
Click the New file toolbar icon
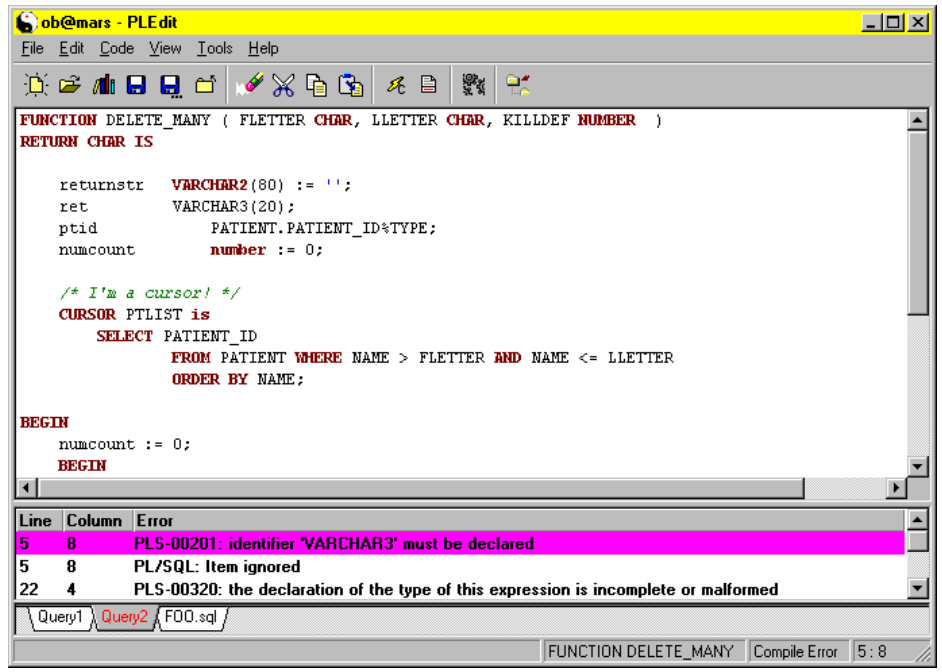pos(37,86)
